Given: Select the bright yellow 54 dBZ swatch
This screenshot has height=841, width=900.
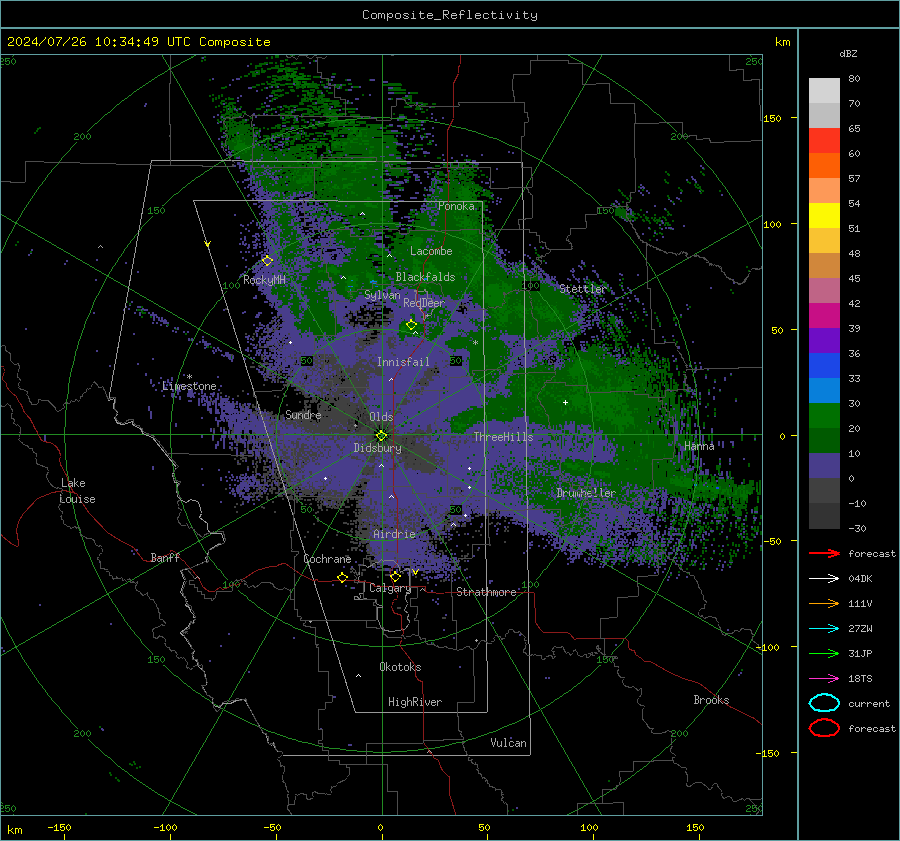Looking at the screenshot, I should (x=824, y=215).
